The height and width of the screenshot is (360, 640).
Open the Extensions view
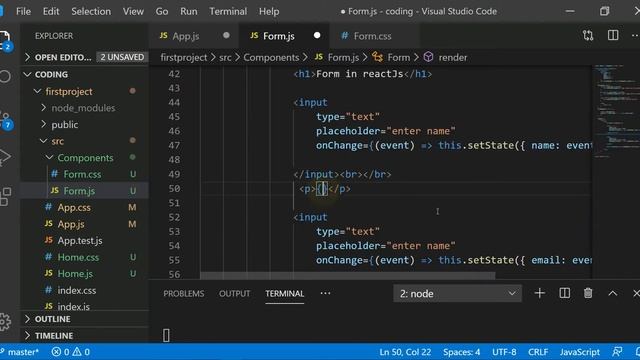click(x=5, y=196)
